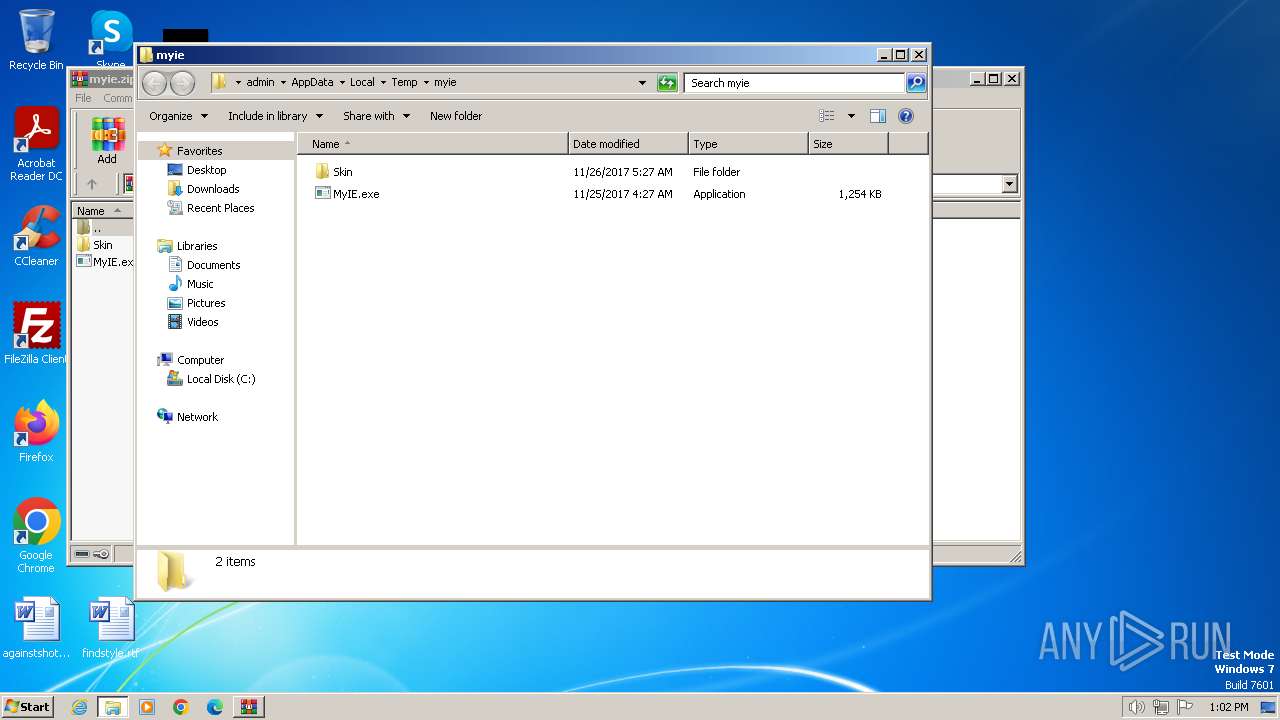
Task: Click admin in the address breadcrumb
Action: click(260, 83)
